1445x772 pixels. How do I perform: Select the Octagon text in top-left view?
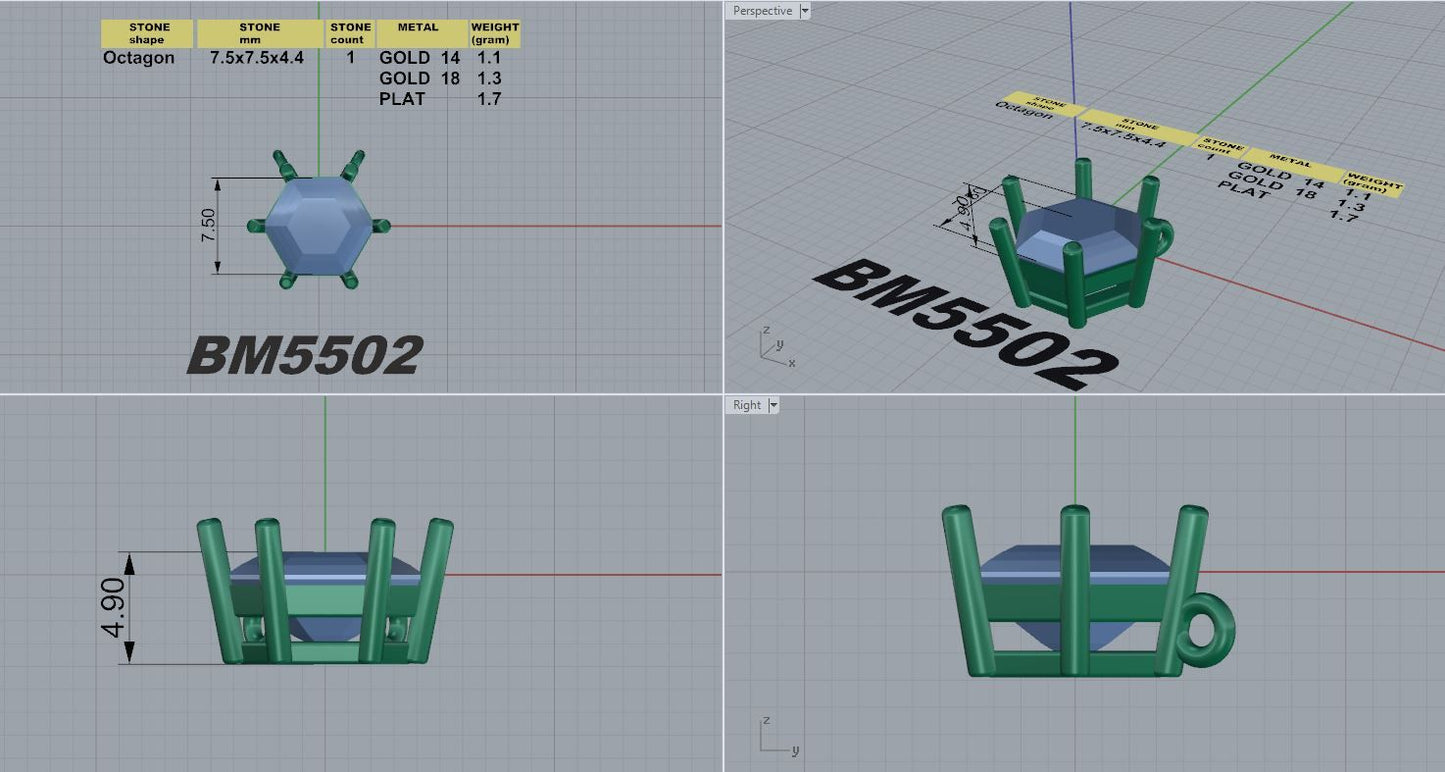(139, 58)
